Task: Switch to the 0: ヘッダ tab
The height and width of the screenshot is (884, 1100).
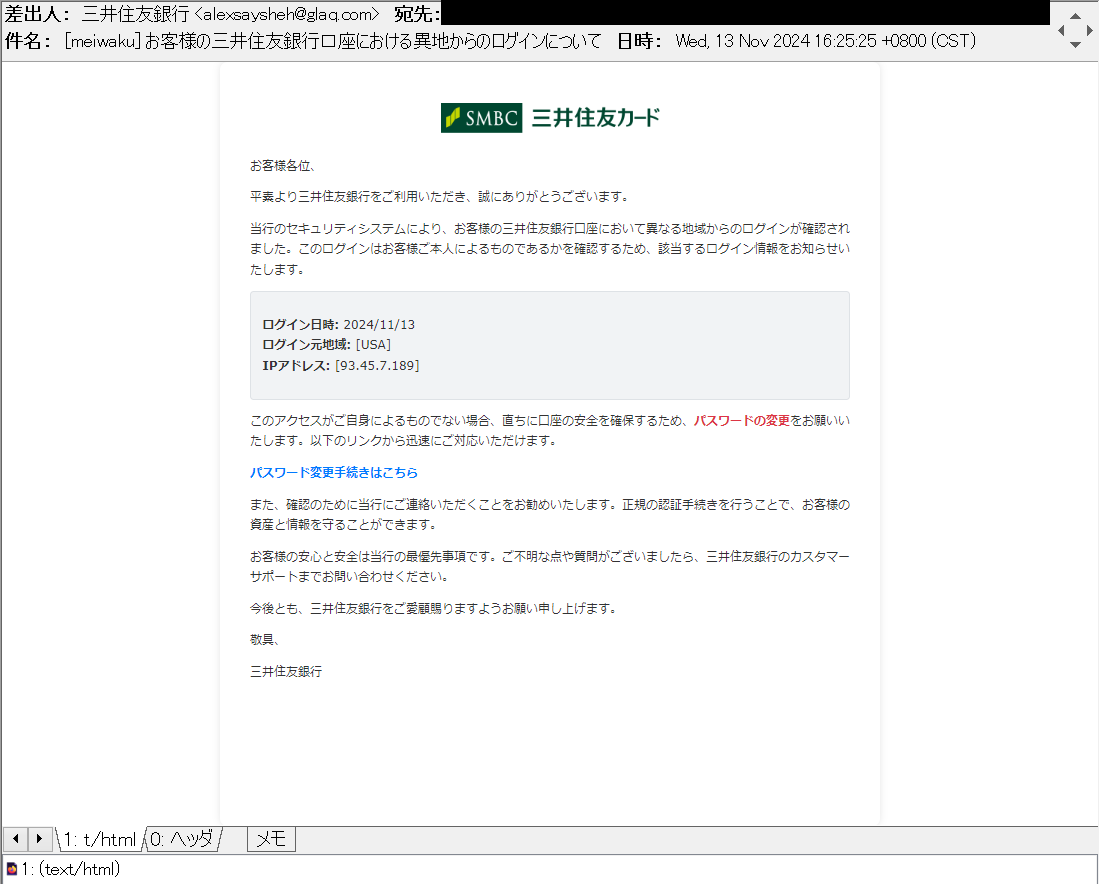Action: 182,839
